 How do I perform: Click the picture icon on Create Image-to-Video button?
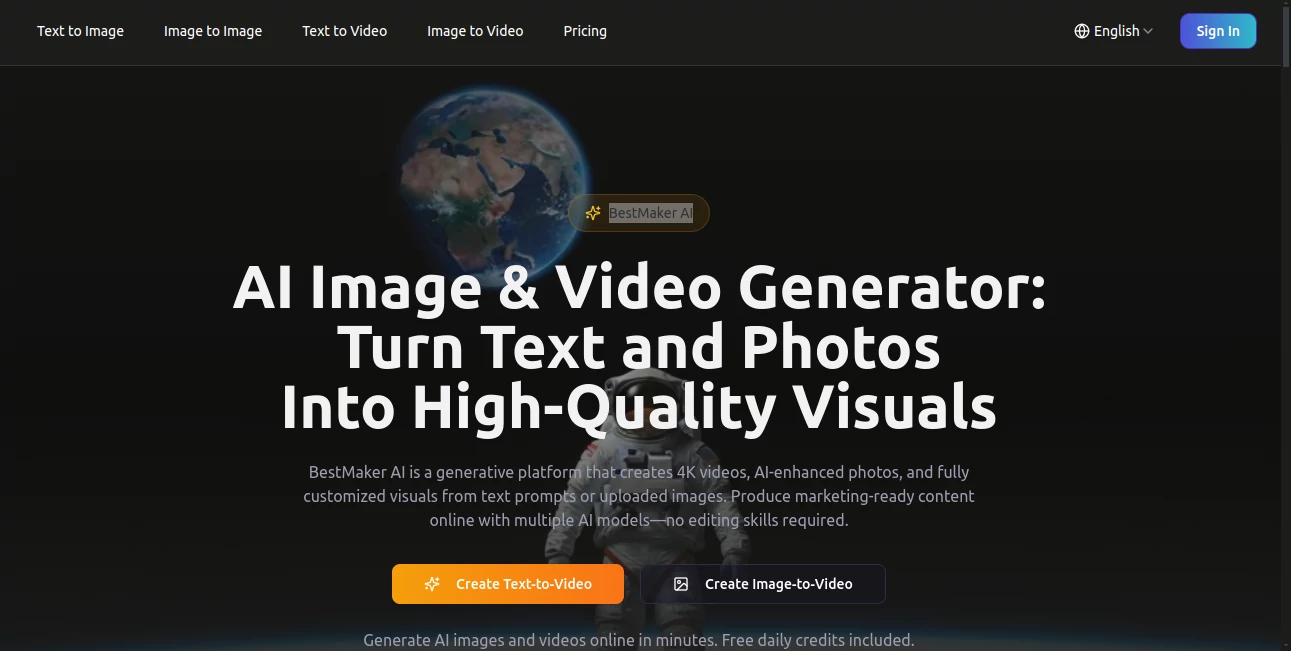click(x=681, y=583)
